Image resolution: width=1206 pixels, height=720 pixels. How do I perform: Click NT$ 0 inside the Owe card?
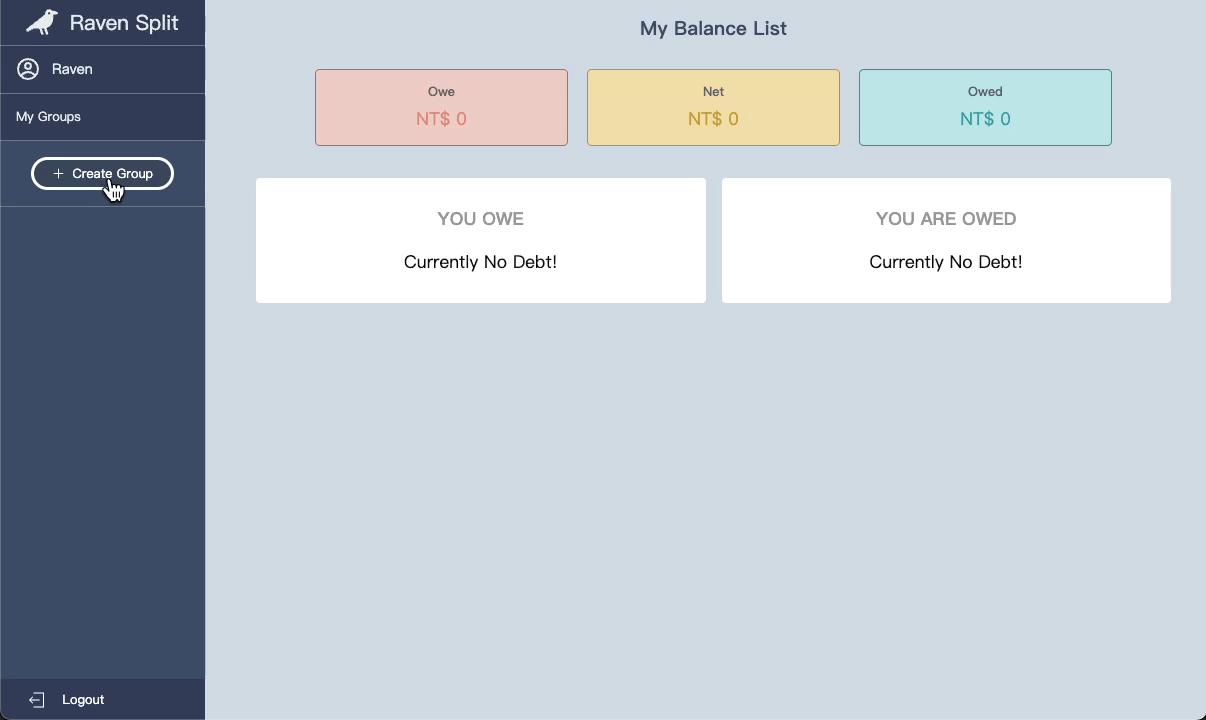441,118
